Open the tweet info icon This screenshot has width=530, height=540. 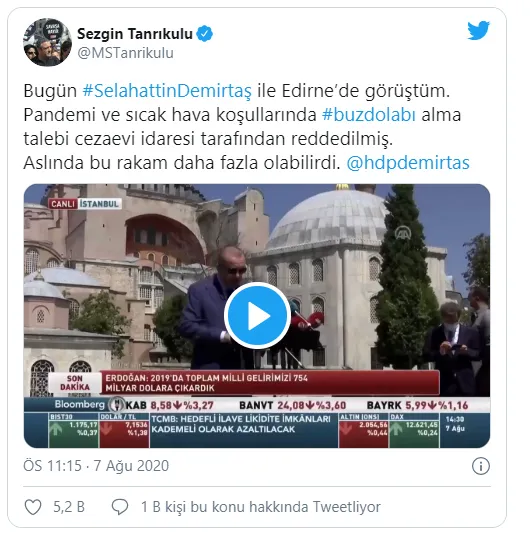[480, 466]
